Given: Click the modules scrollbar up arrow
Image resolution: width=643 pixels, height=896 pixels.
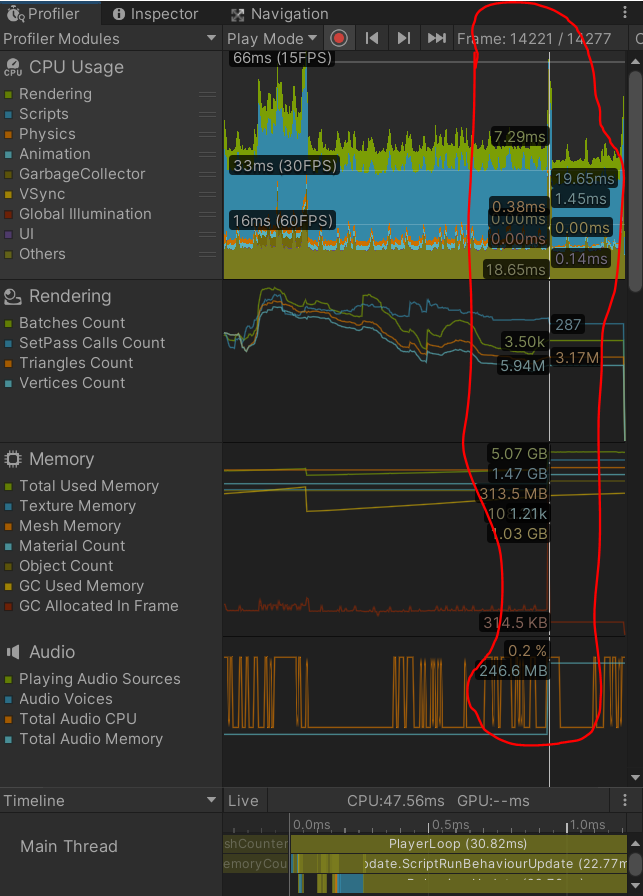Looking at the screenshot, I should pos(635,61).
